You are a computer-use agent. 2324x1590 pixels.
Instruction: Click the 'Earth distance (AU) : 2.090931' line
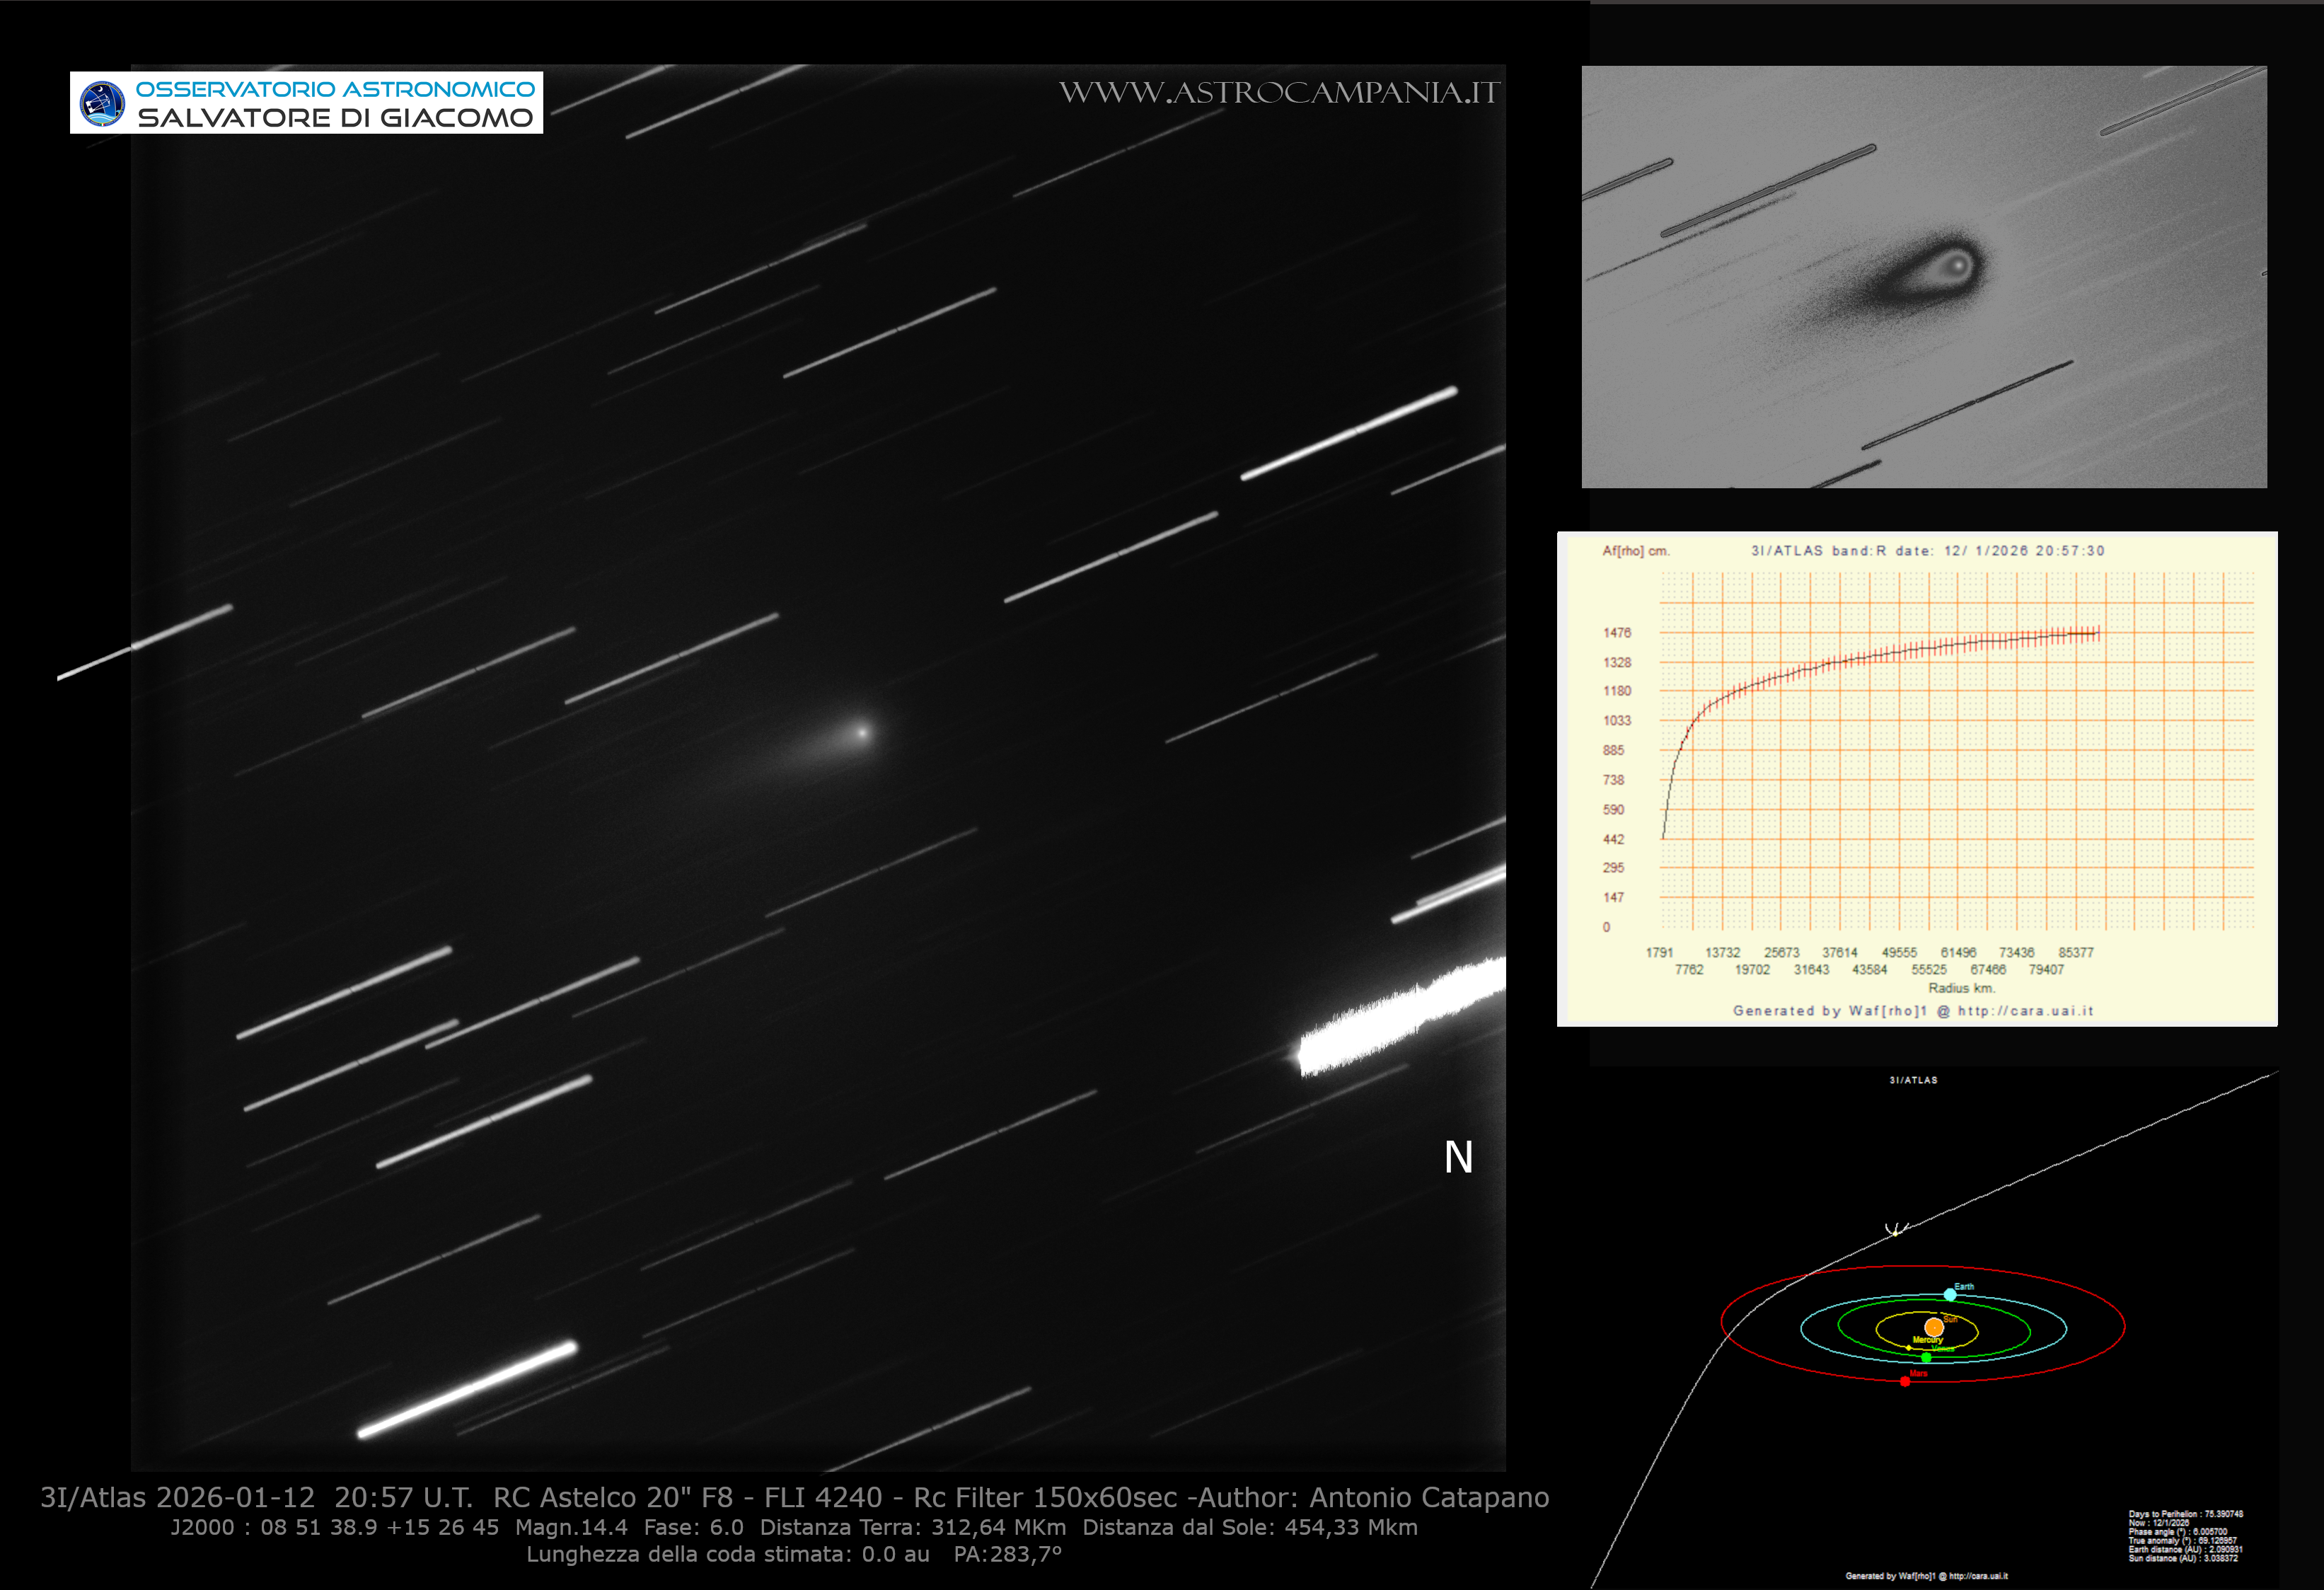(x=2186, y=1550)
